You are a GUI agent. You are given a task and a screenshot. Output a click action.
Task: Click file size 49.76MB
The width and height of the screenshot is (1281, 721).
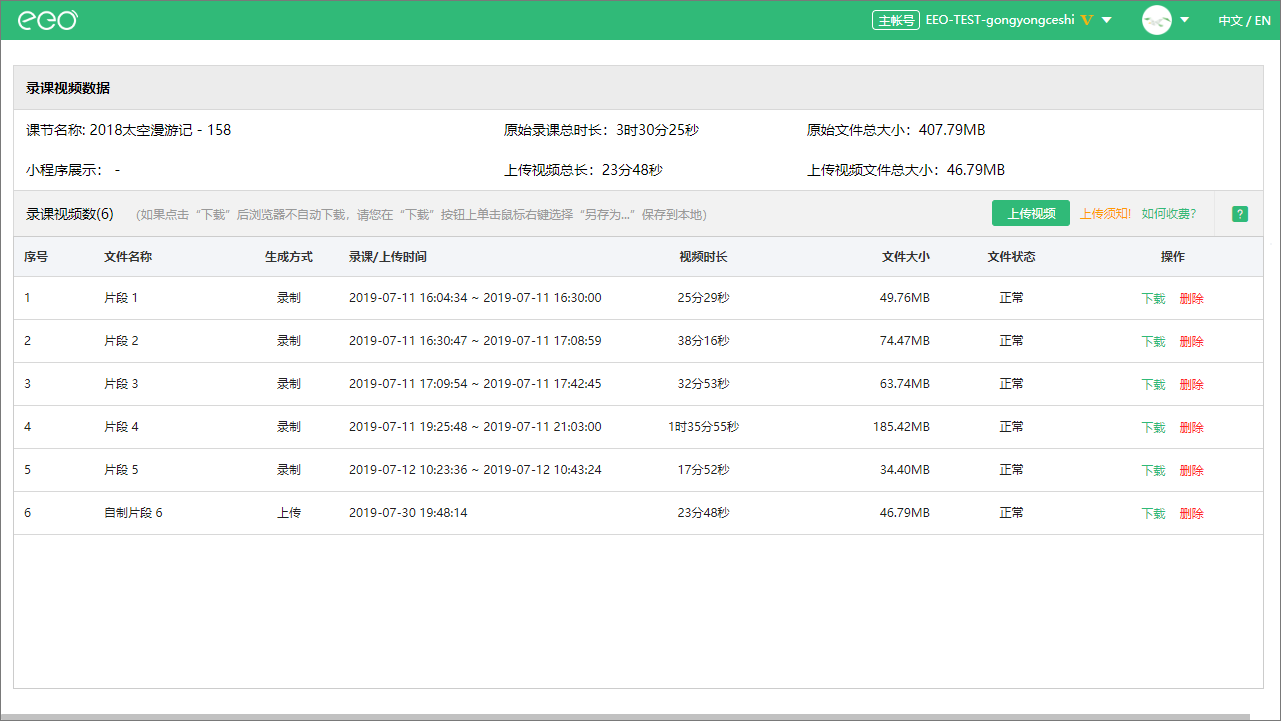click(905, 298)
